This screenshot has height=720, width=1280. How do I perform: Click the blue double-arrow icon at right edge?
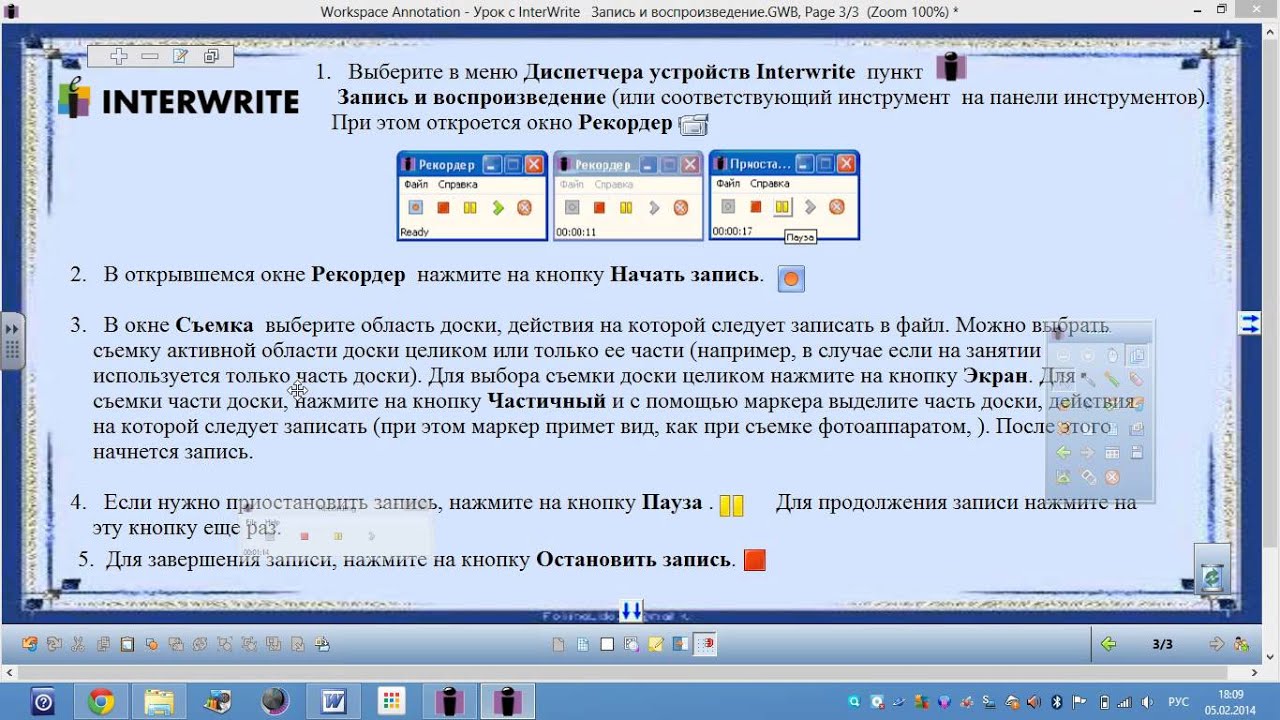[x=1250, y=322]
